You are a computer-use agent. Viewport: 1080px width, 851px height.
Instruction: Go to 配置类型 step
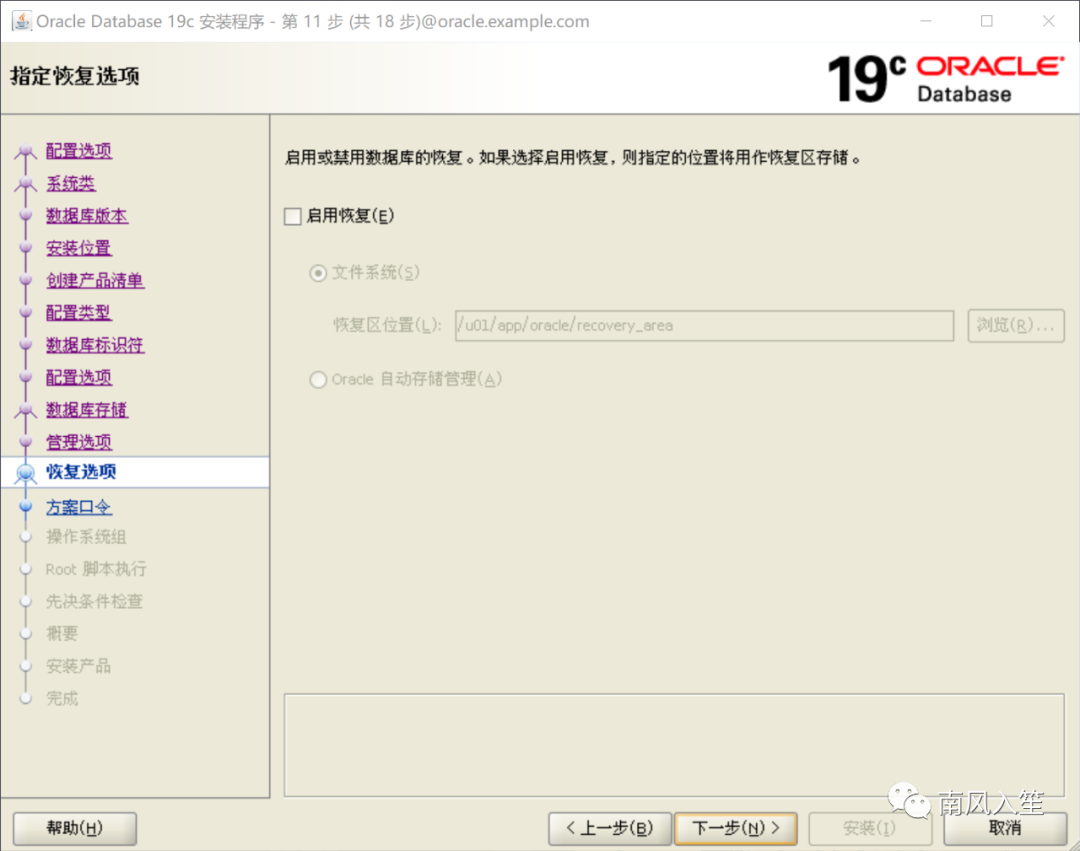pos(79,313)
